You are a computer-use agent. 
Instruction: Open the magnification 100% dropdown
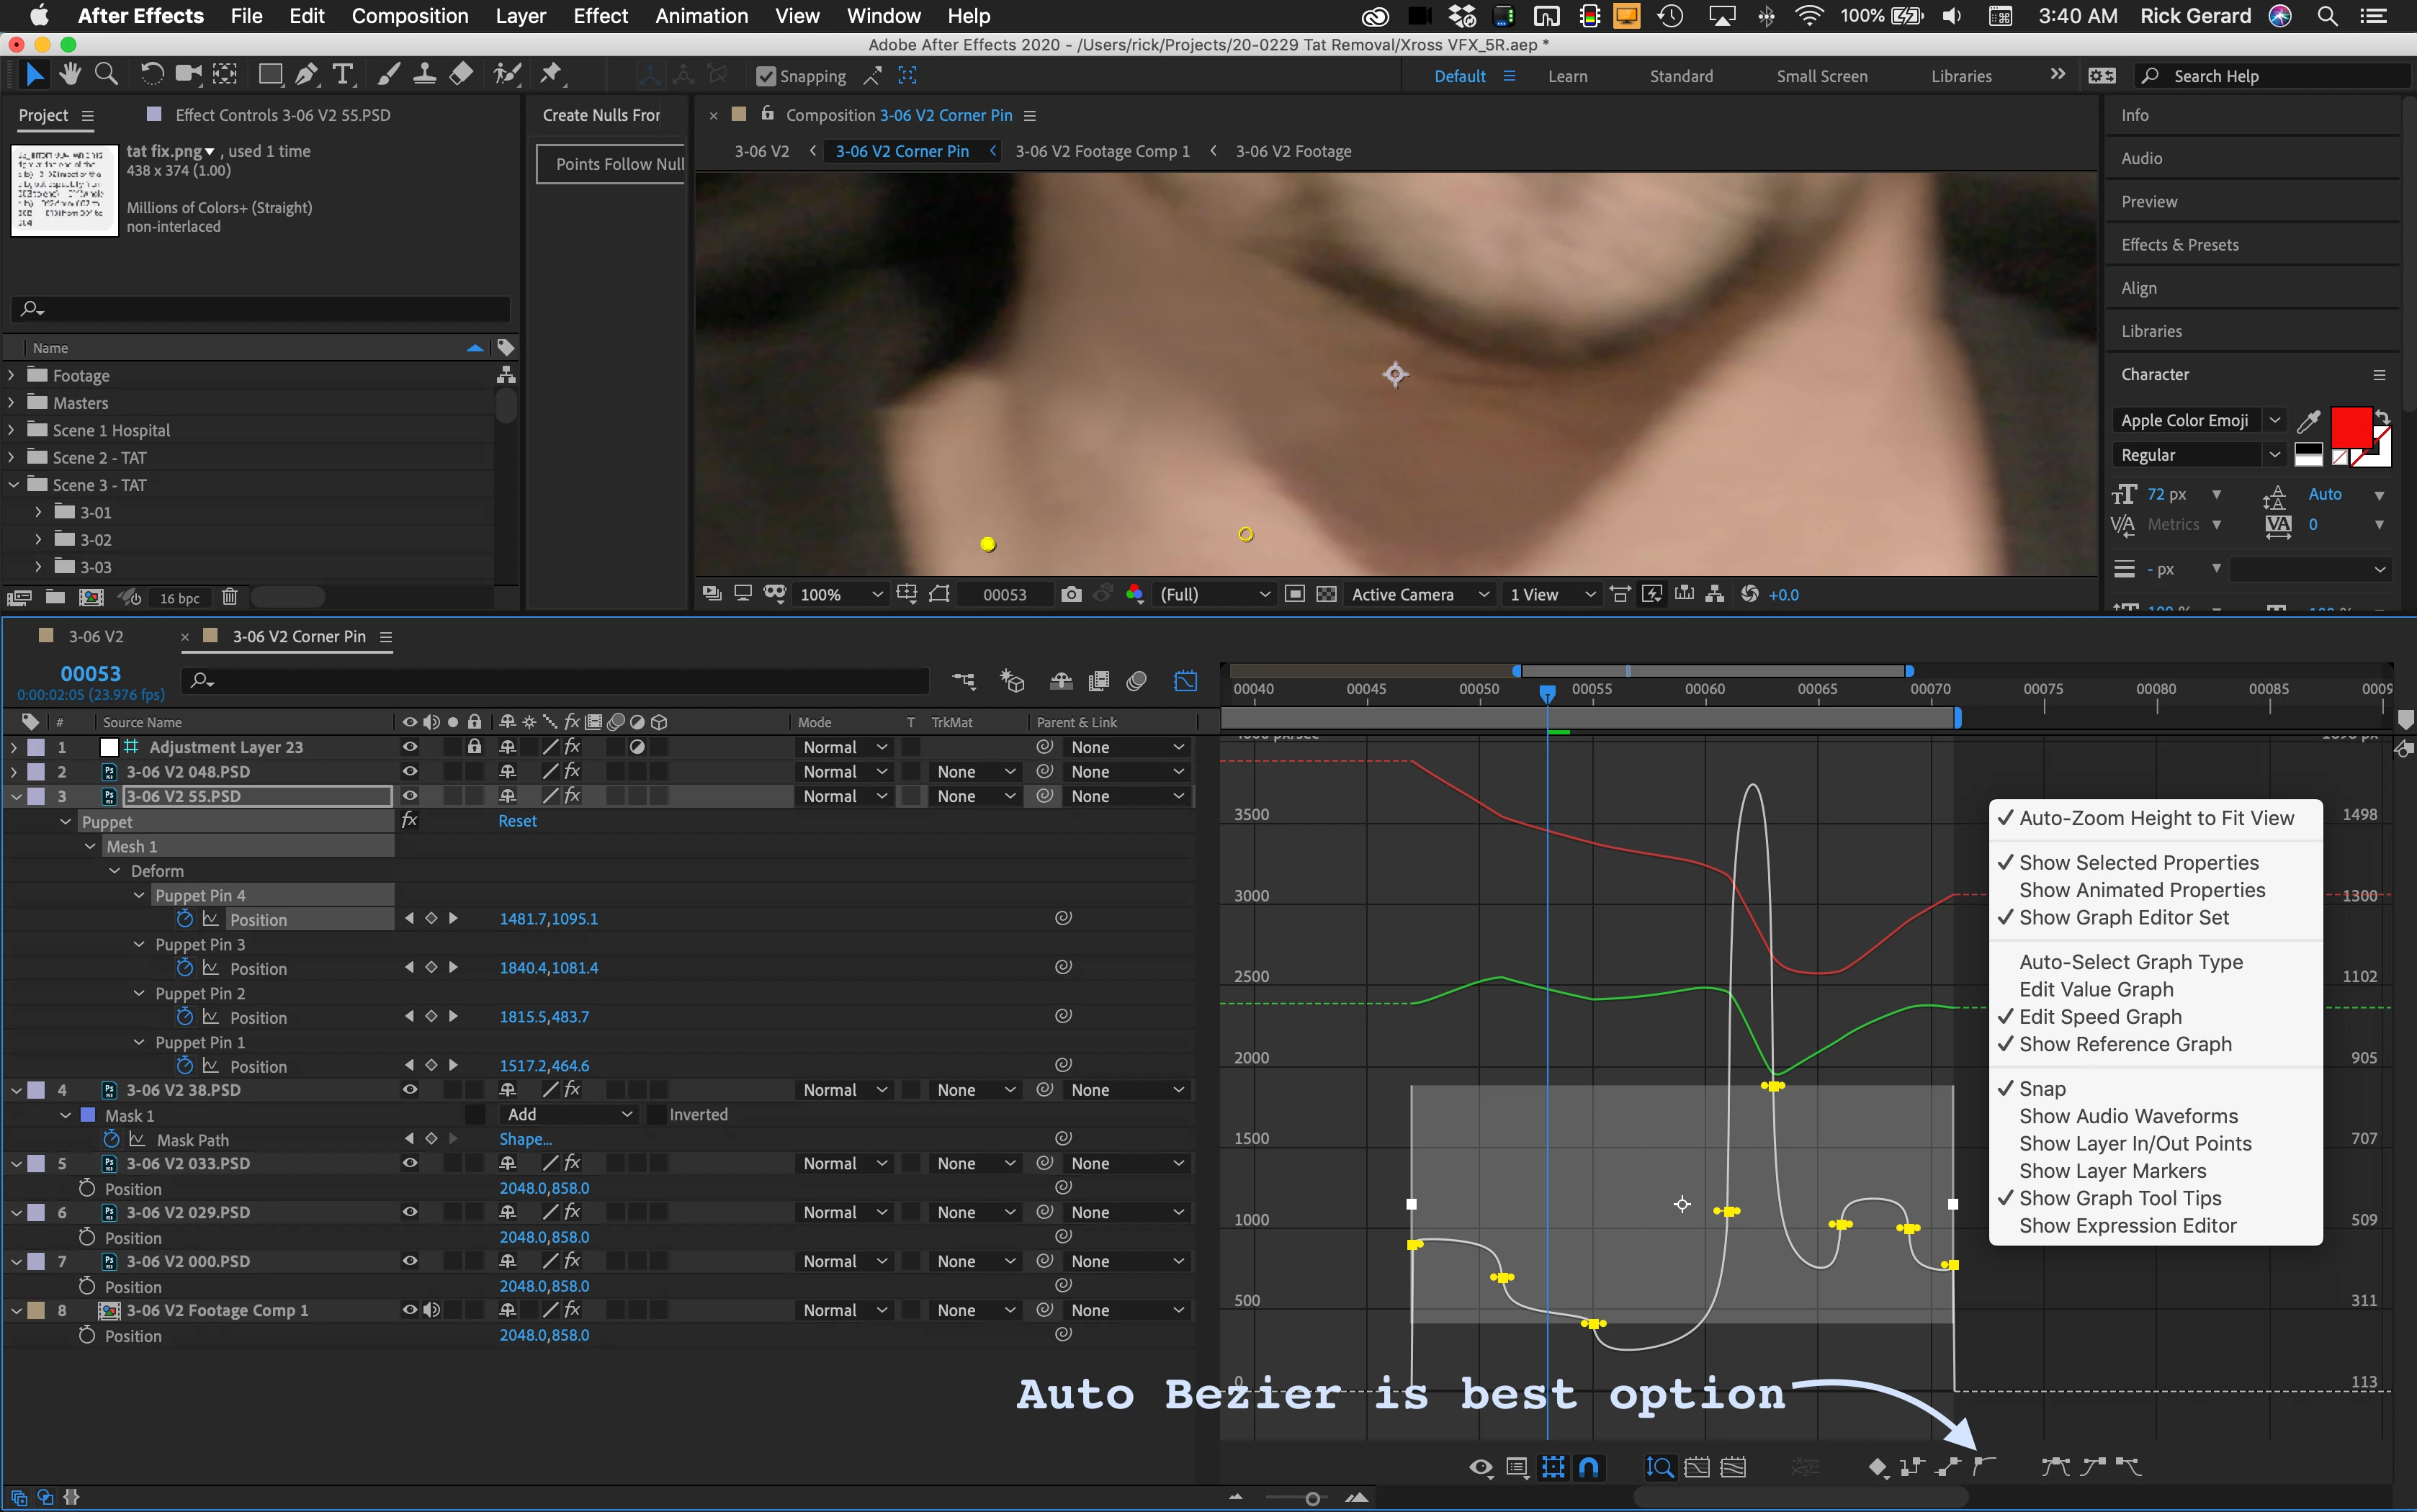tap(840, 594)
